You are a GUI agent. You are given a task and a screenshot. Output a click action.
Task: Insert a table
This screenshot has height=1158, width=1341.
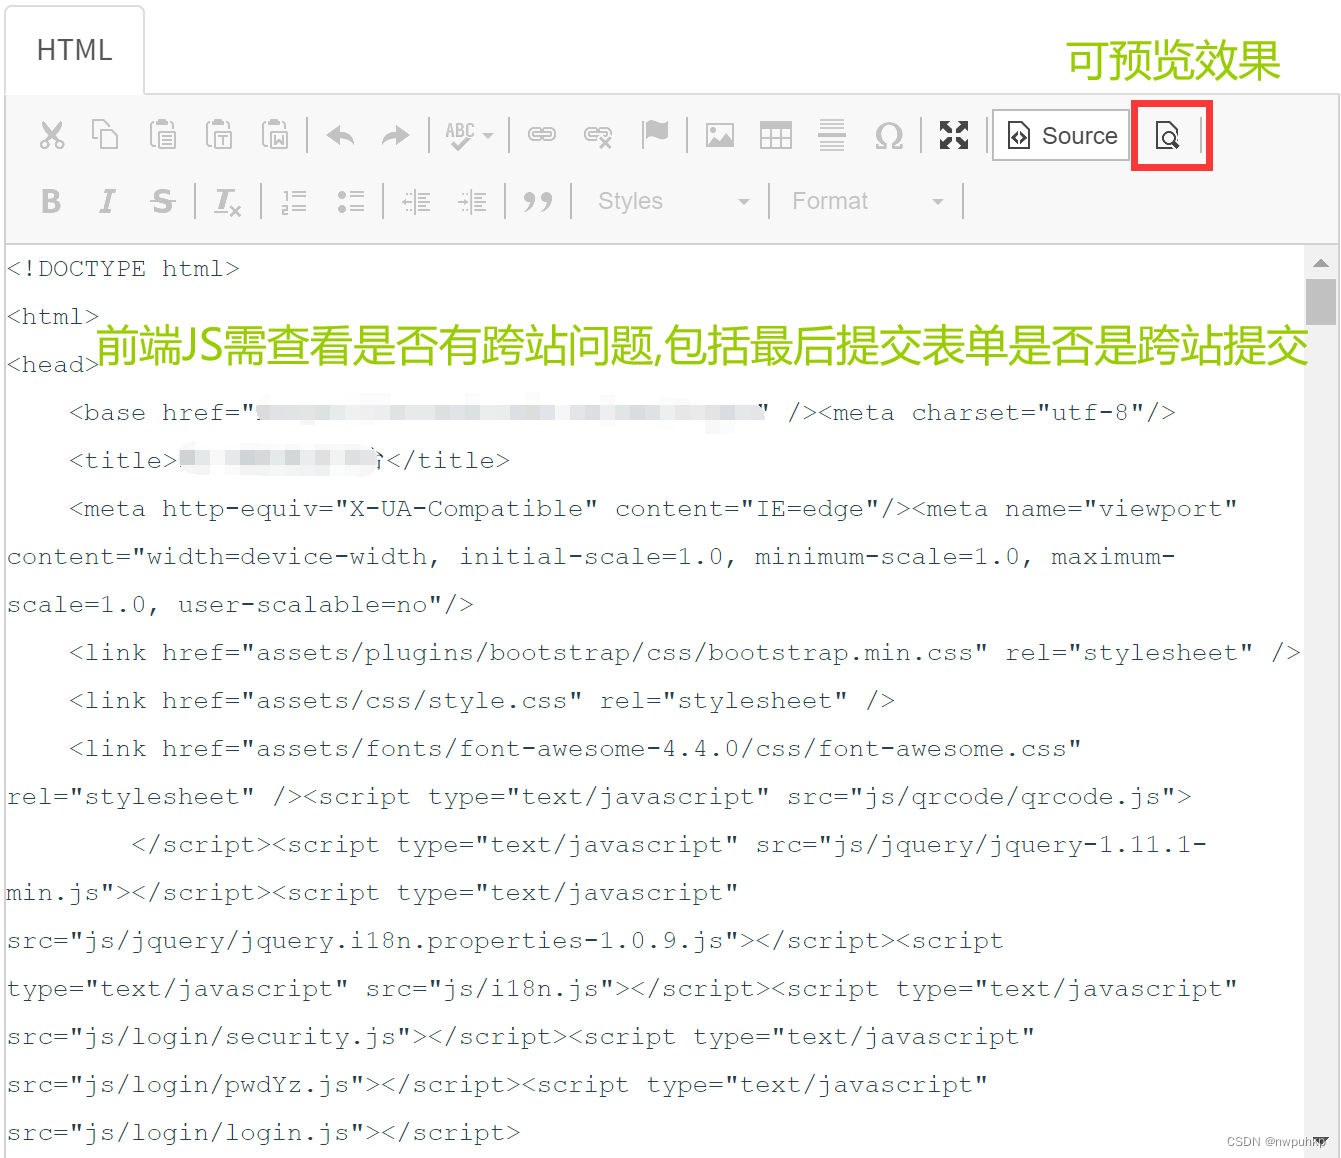tap(776, 135)
